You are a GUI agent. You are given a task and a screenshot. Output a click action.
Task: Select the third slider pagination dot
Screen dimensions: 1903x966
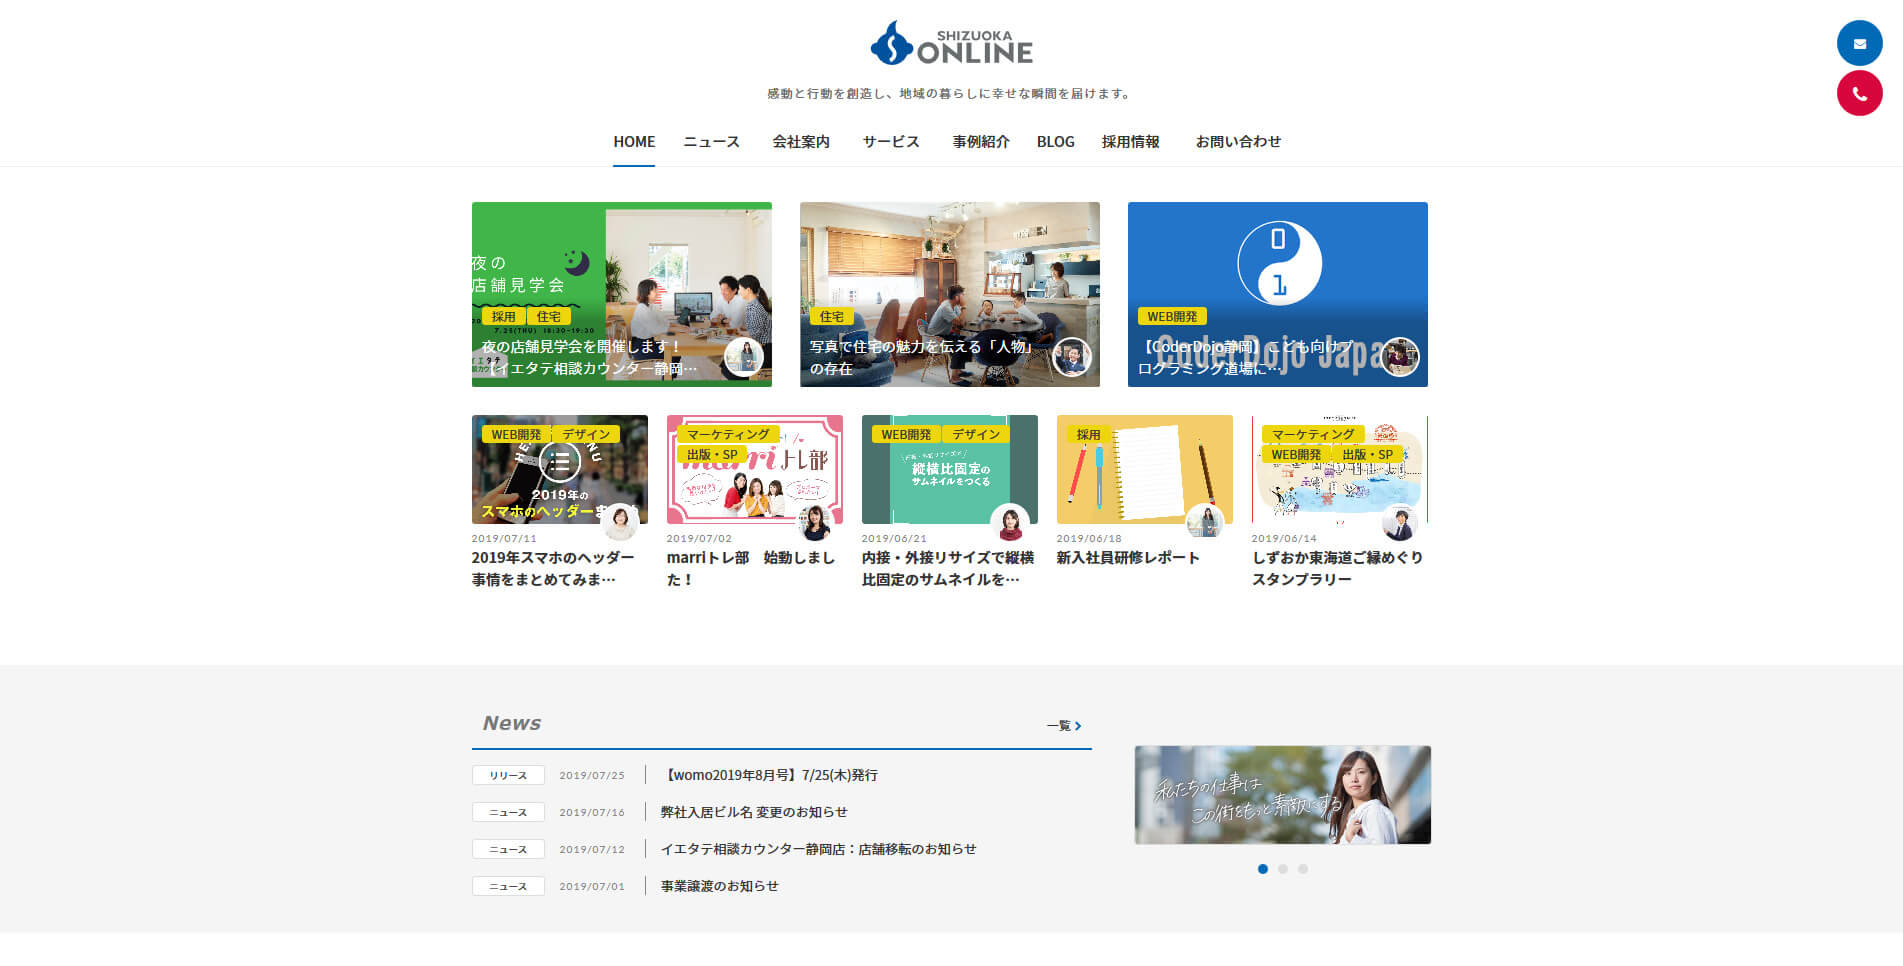1303,869
